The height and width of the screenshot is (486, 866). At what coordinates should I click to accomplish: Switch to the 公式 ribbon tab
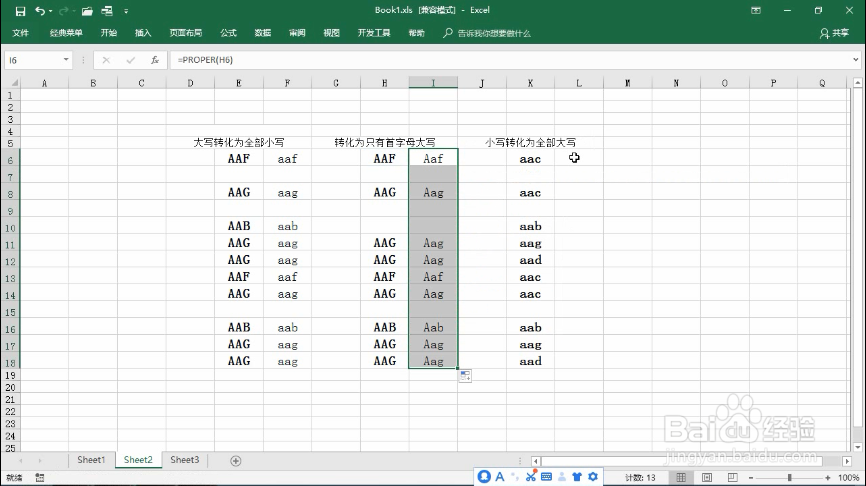tap(228, 33)
